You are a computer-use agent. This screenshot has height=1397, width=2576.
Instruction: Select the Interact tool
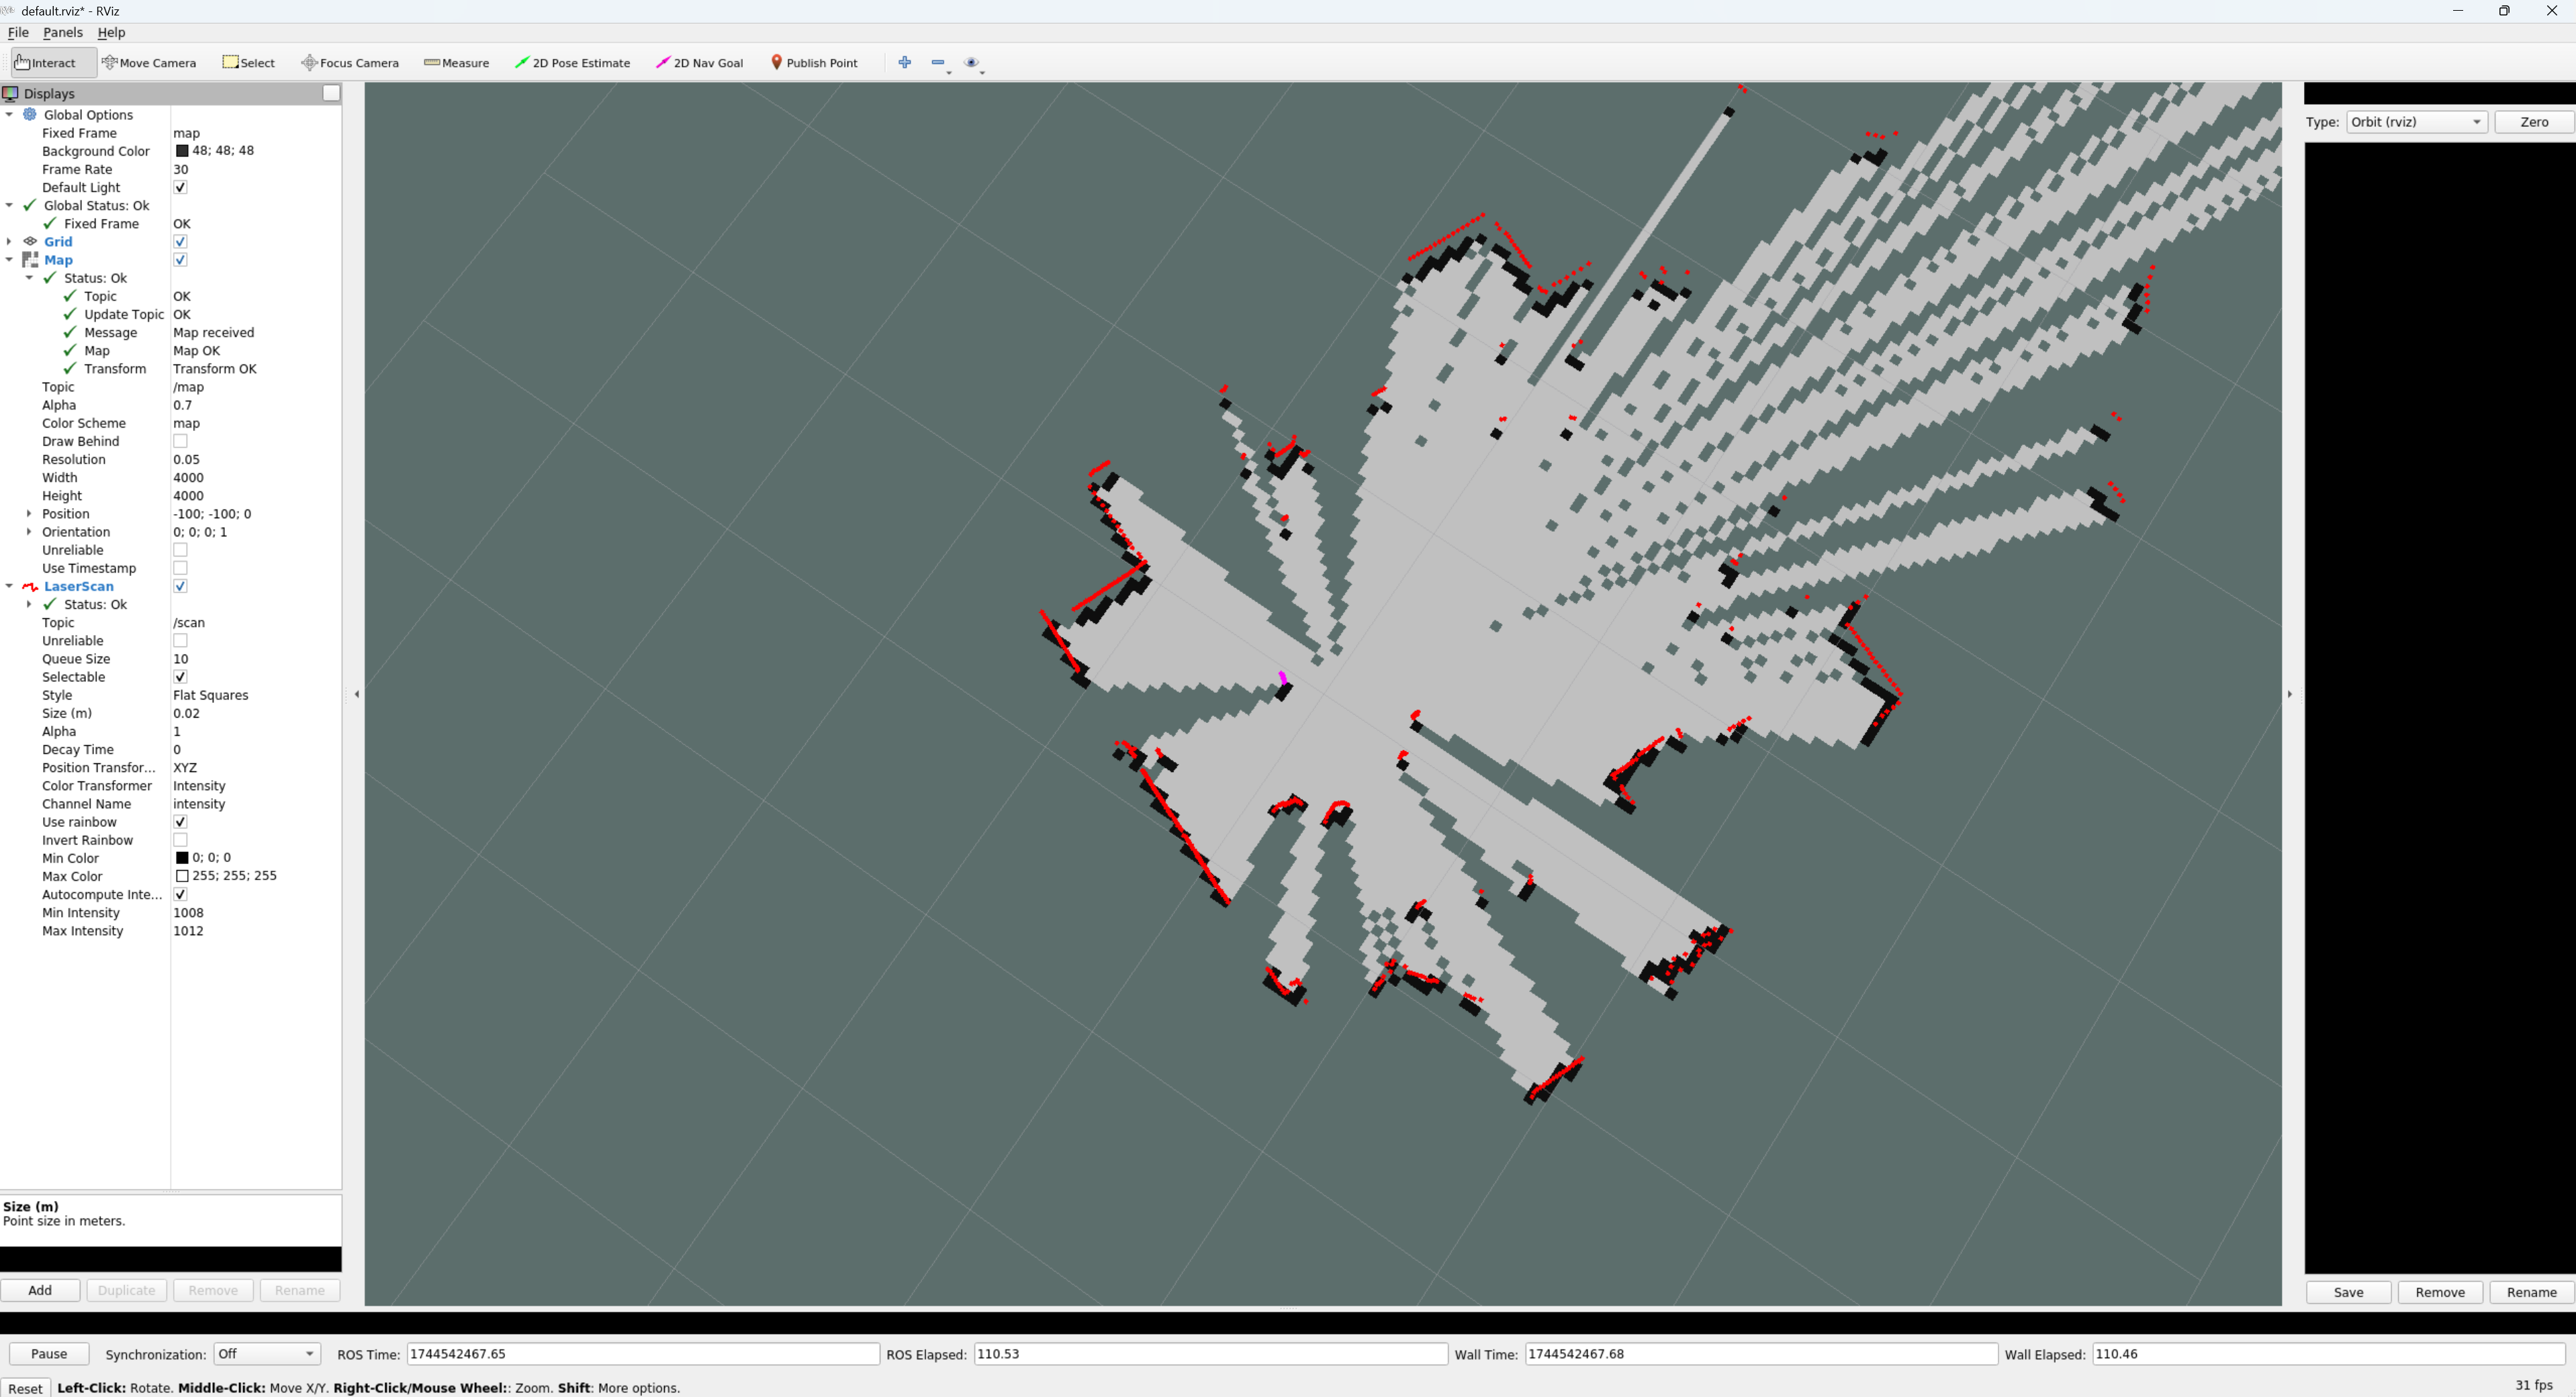48,62
